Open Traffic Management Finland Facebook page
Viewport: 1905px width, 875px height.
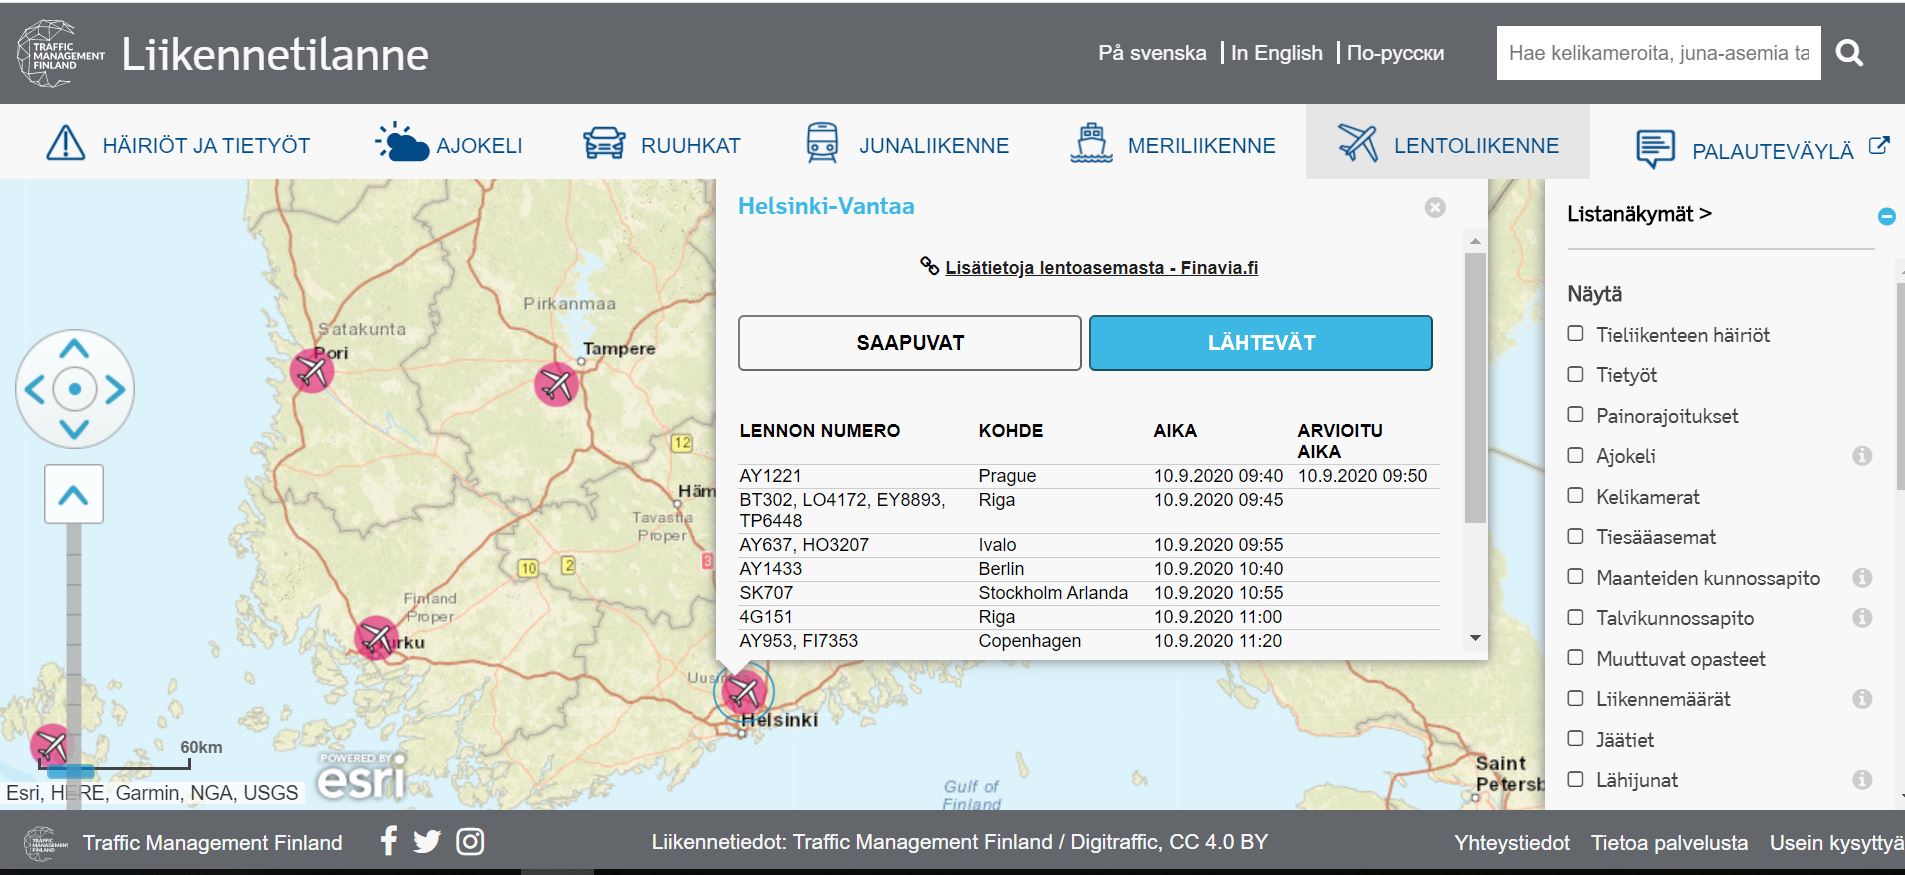pos(389,841)
